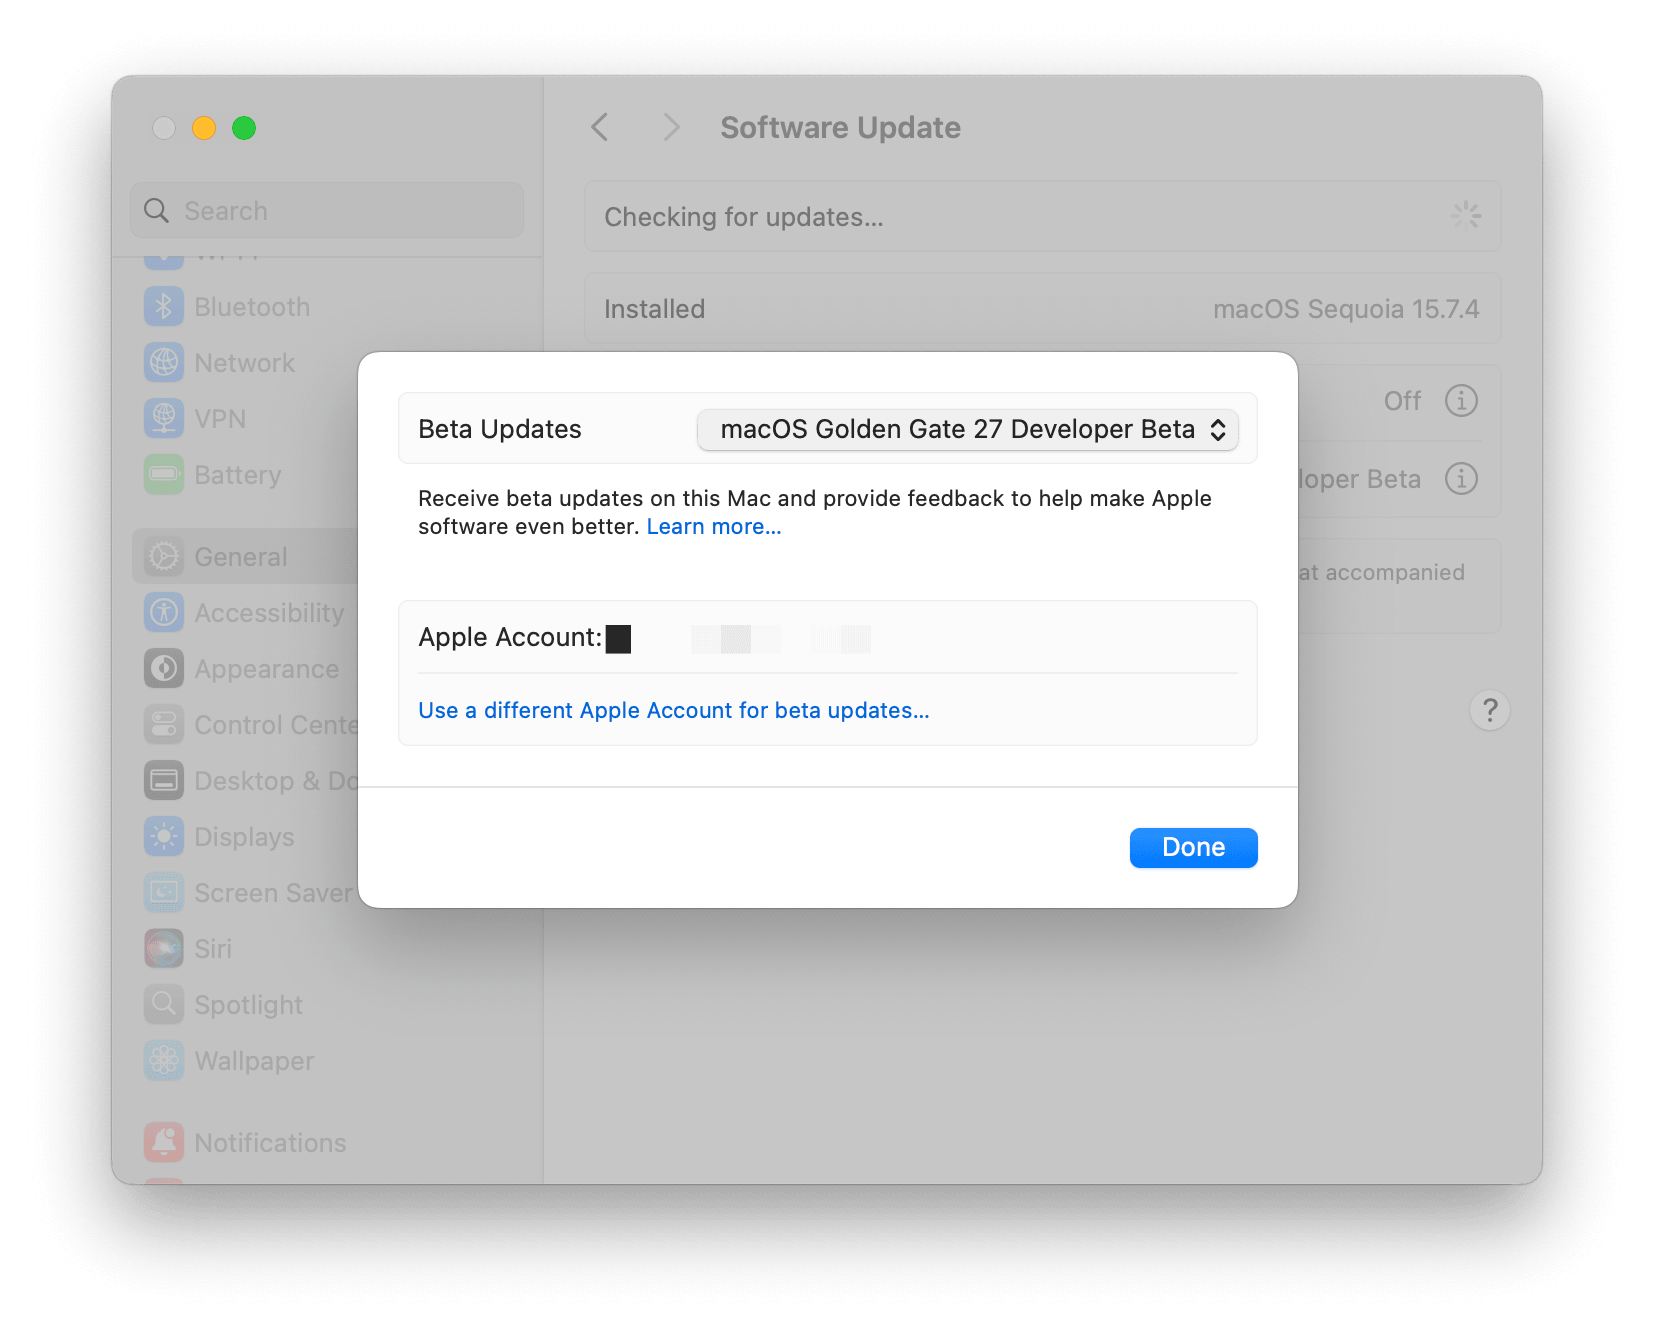Click the Wallpaper flower icon
The height and width of the screenshot is (1332, 1654).
[164, 1060]
